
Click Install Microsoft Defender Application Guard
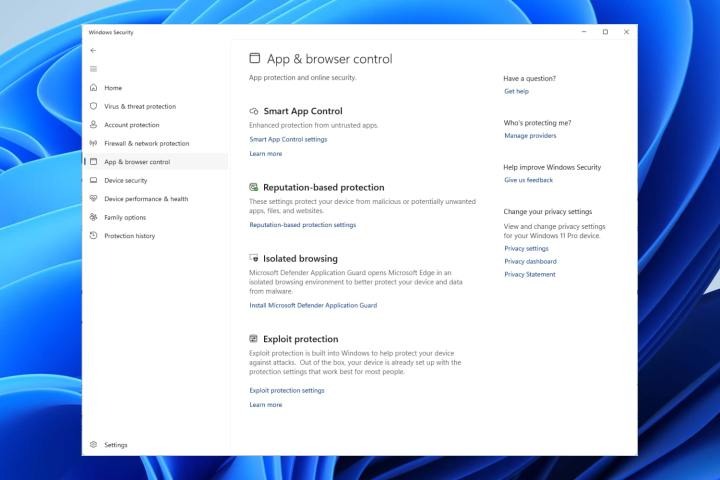(x=313, y=305)
